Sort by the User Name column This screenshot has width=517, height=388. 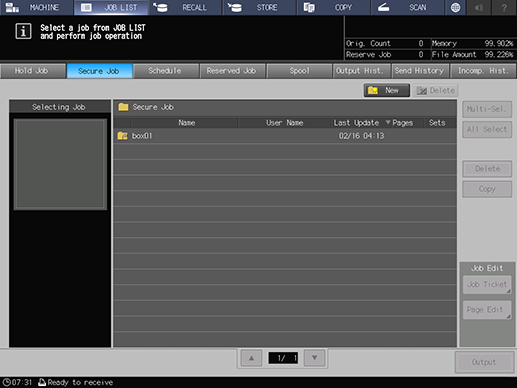[284, 123]
